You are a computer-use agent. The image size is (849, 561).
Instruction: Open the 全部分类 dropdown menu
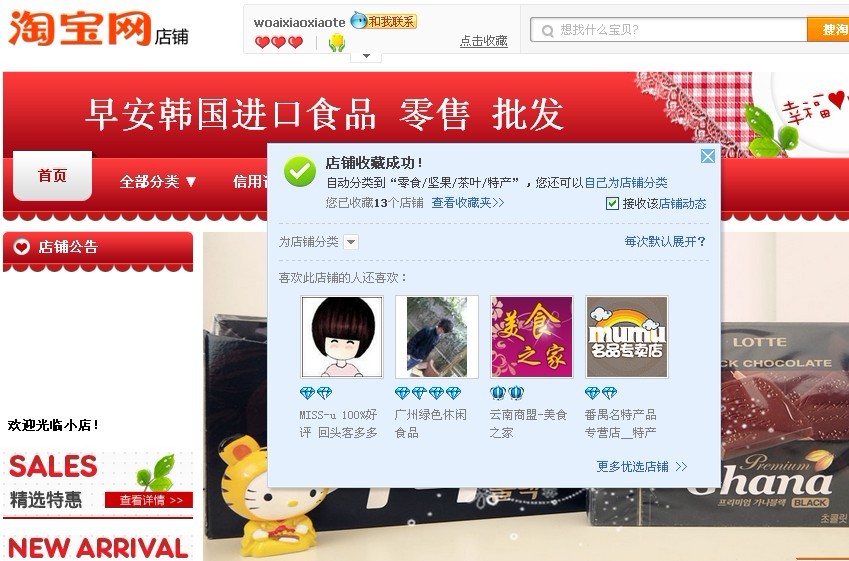click(158, 181)
